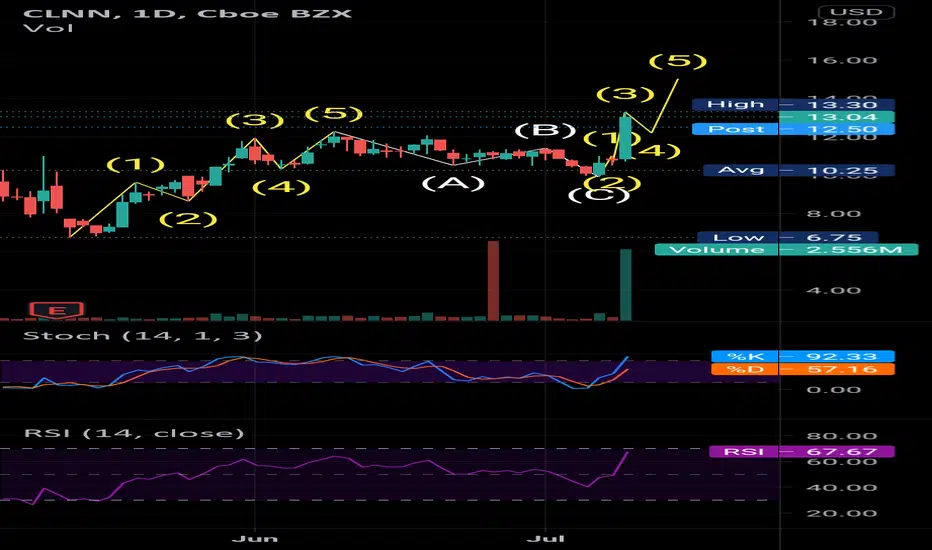
Task: Select the Vol indicator label
Action: 49,28
